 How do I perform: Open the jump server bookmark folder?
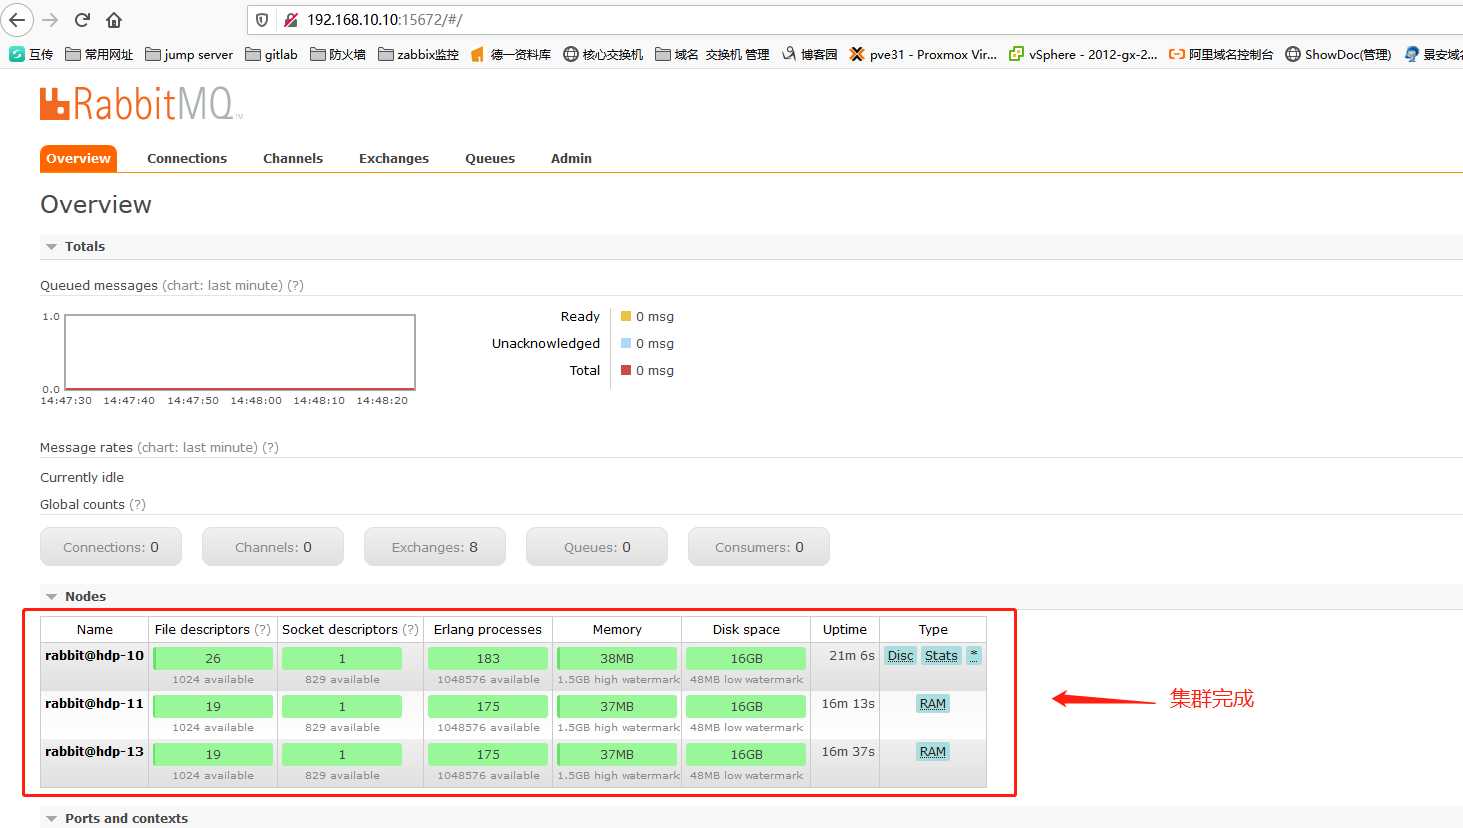[189, 54]
